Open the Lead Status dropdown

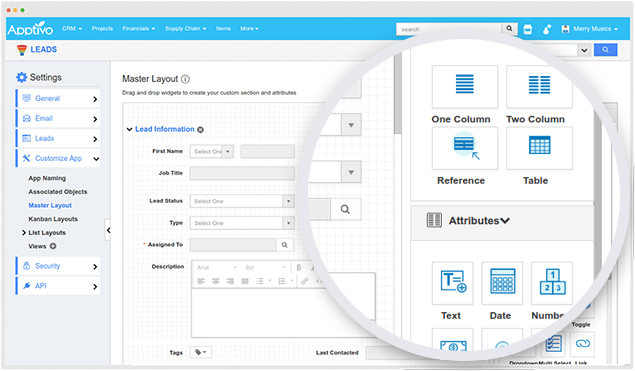242,201
